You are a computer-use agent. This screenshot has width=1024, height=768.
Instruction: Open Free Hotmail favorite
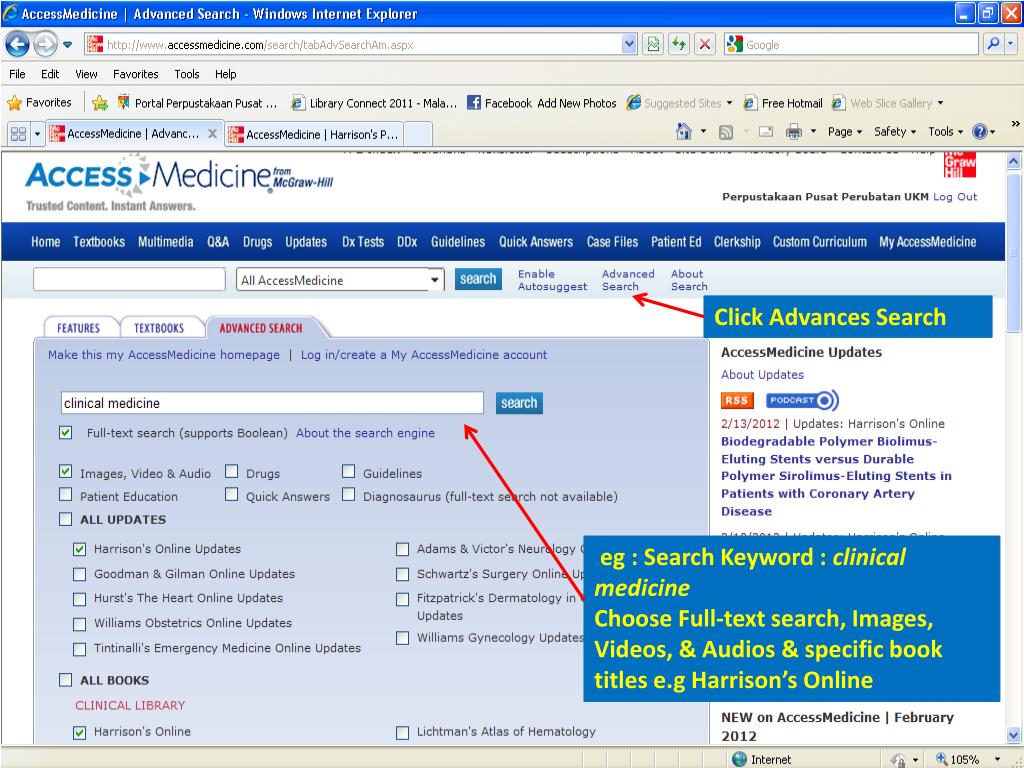[x=783, y=103]
